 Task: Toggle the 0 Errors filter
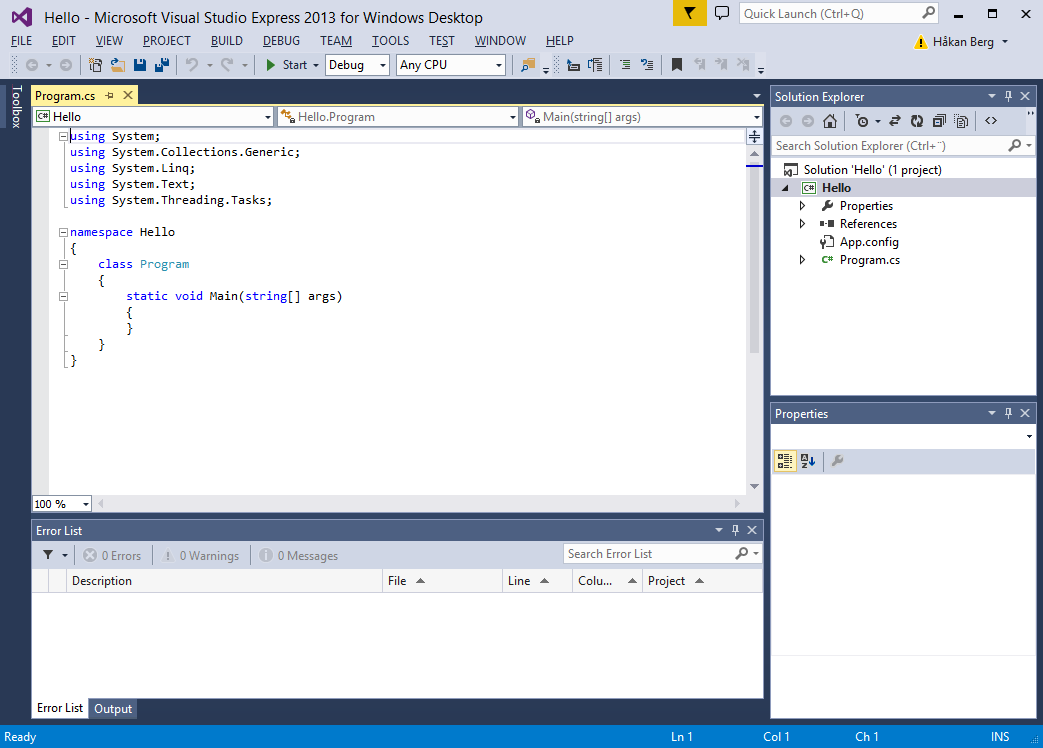[x=112, y=555]
